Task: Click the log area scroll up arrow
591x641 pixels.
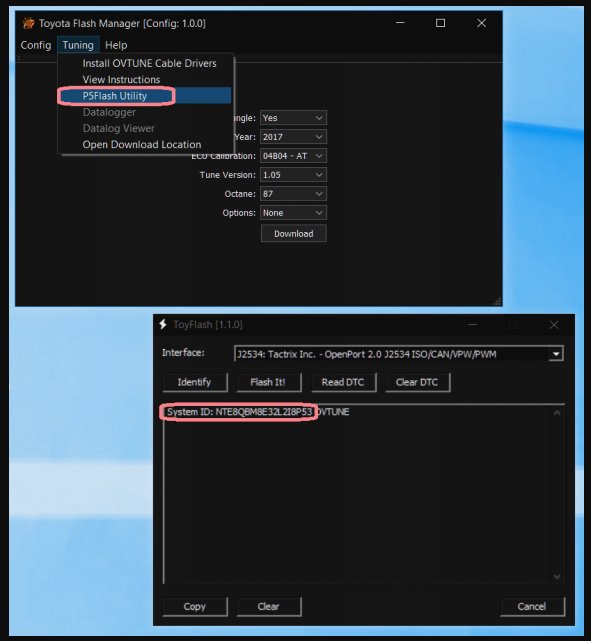Action: (x=557, y=413)
